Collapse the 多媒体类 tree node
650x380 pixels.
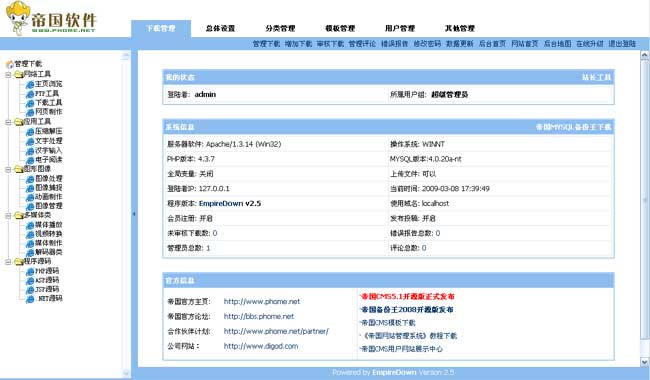[x=8, y=216]
